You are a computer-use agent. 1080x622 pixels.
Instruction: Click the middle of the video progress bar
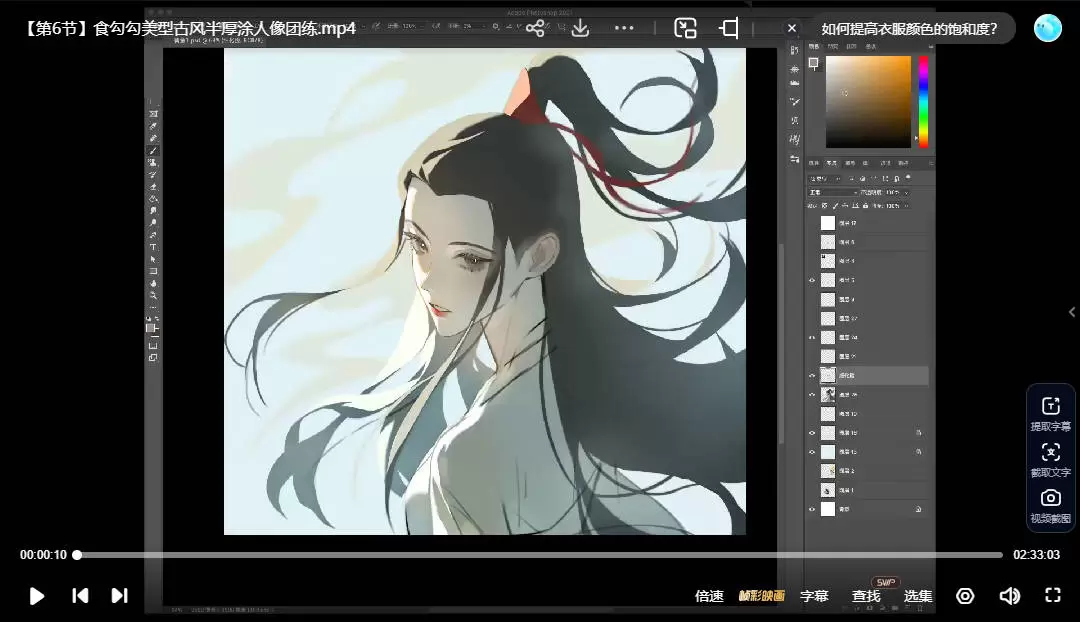pyautogui.click(x=540, y=555)
